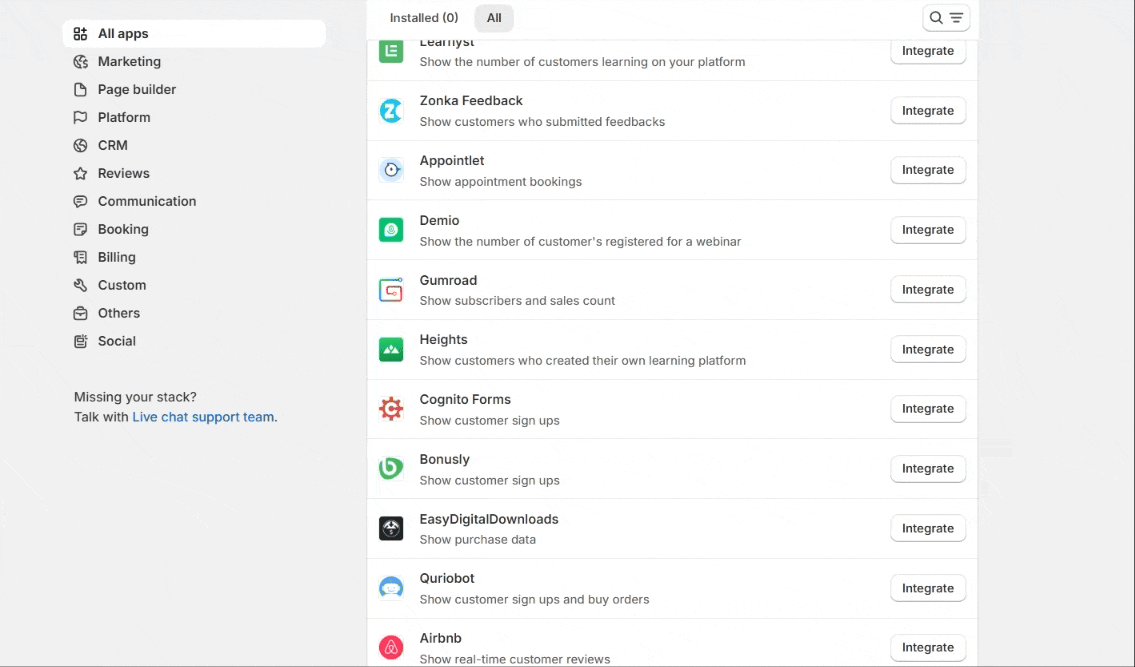Click the Bonusly app logo
The height and width of the screenshot is (667, 1135).
tap(391, 469)
